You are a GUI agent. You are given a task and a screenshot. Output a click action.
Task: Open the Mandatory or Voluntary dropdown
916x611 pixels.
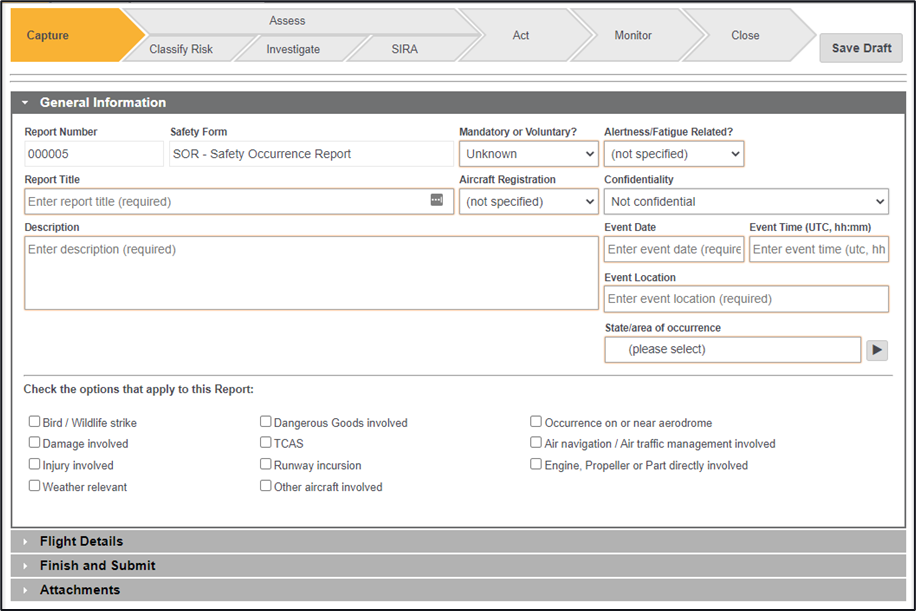pyautogui.click(x=529, y=154)
